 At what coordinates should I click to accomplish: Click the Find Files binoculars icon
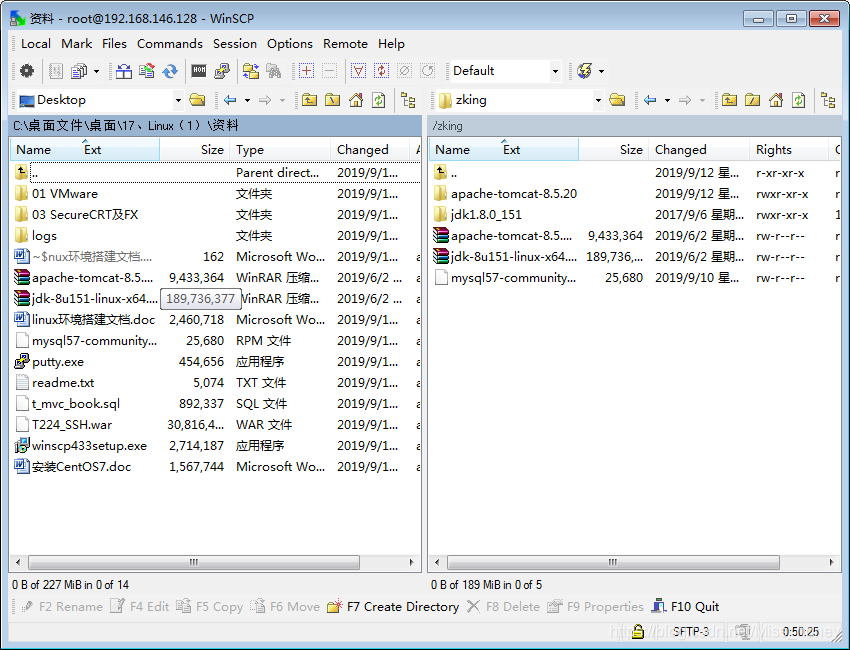coord(274,71)
